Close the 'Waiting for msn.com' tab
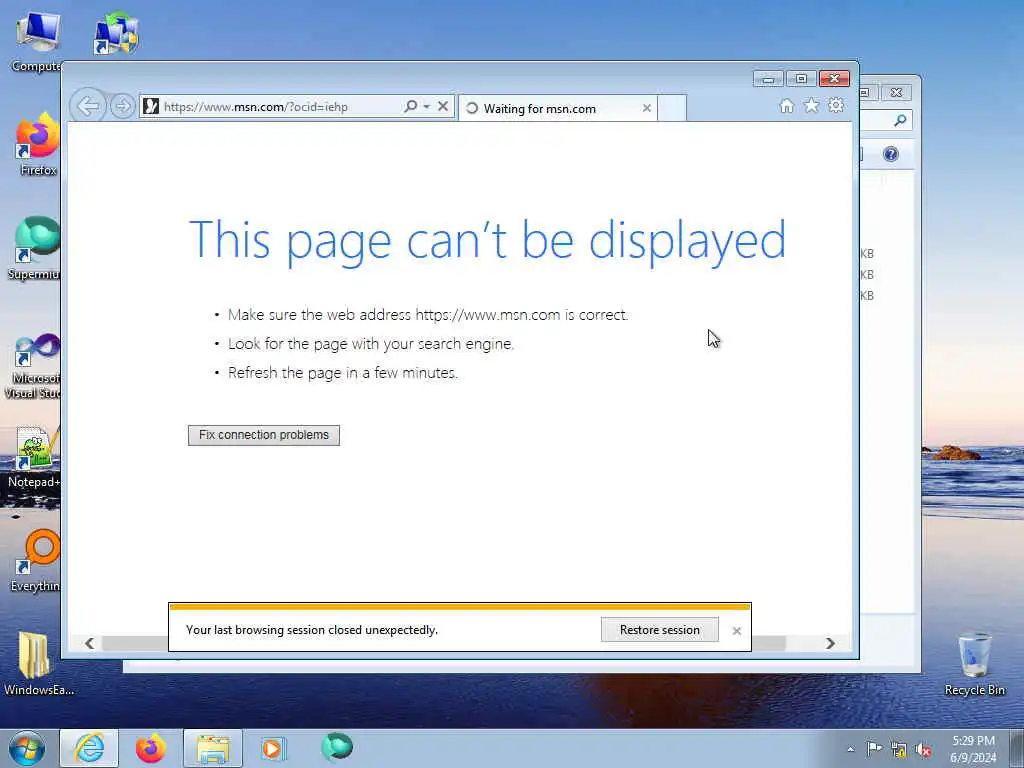1024x768 pixels. (647, 108)
